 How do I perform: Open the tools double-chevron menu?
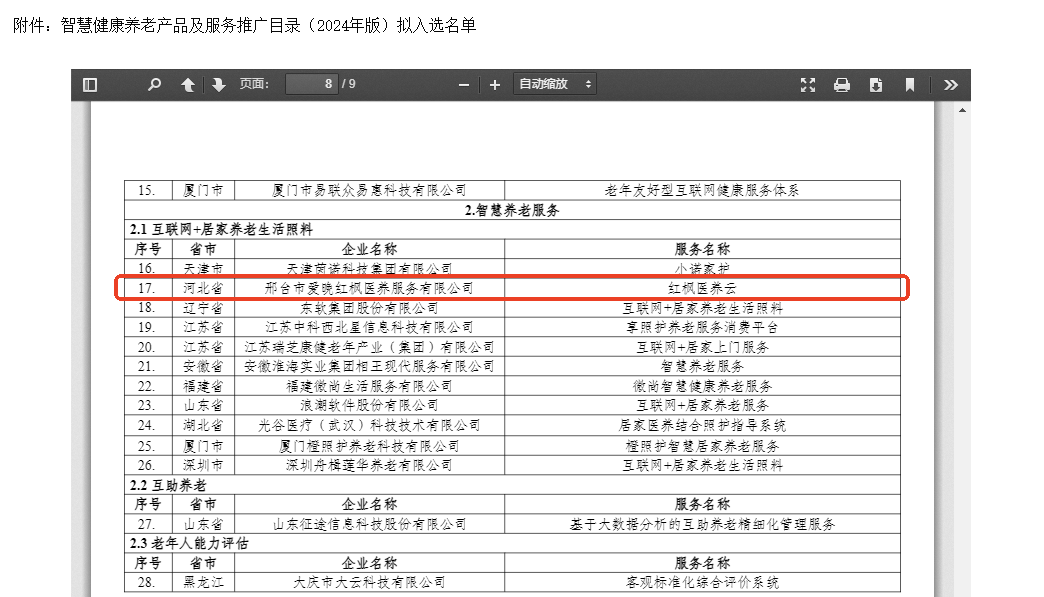click(x=951, y=85)
